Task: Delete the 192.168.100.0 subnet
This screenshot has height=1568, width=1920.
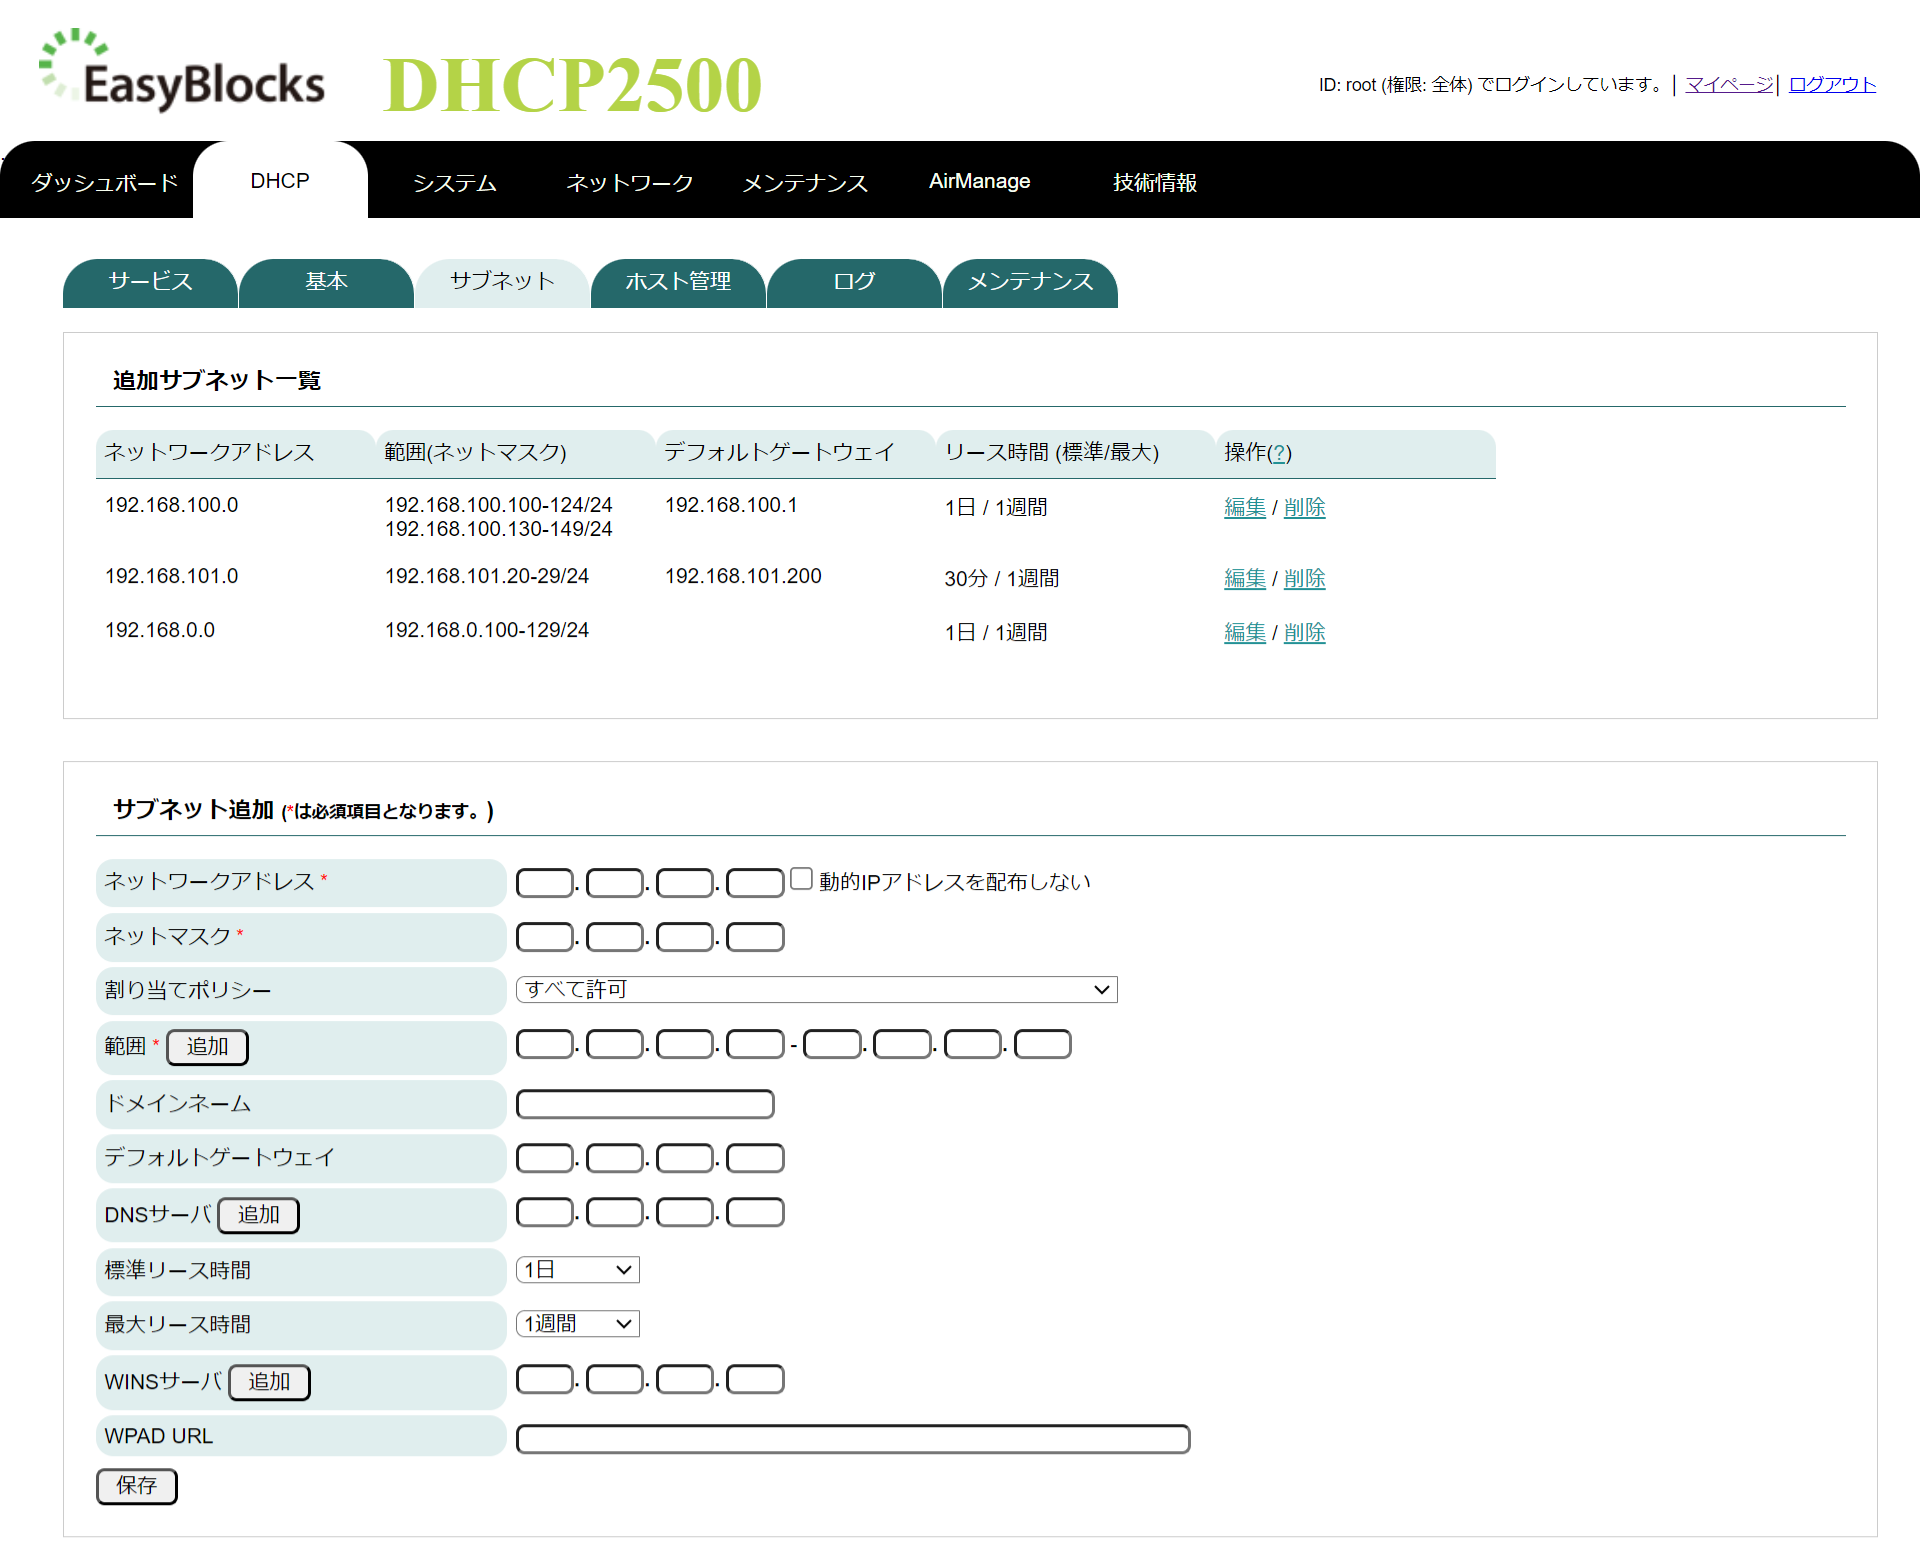Action: pos(1305,508)
